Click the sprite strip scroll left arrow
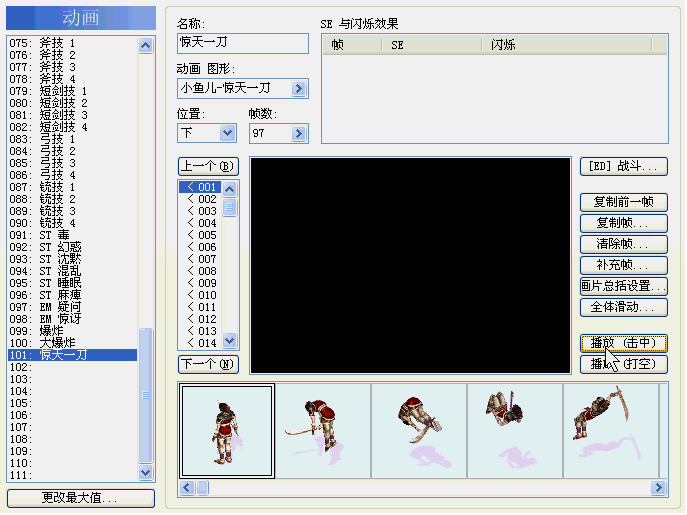Screen dimensions: 687x515 tap(187, 487)
